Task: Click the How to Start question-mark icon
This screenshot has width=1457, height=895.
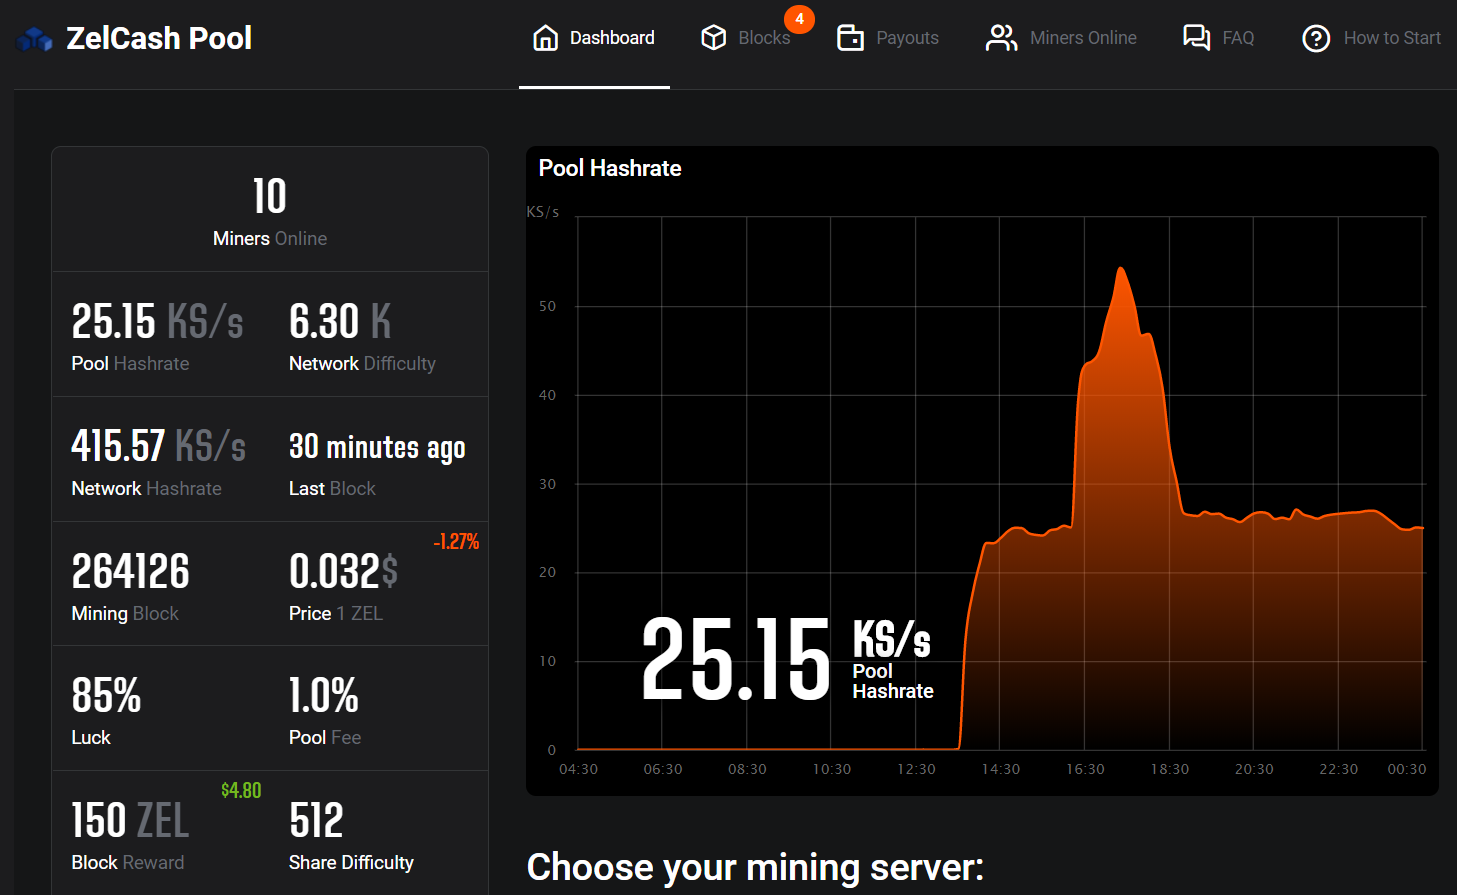Action: click(1316, 39)
